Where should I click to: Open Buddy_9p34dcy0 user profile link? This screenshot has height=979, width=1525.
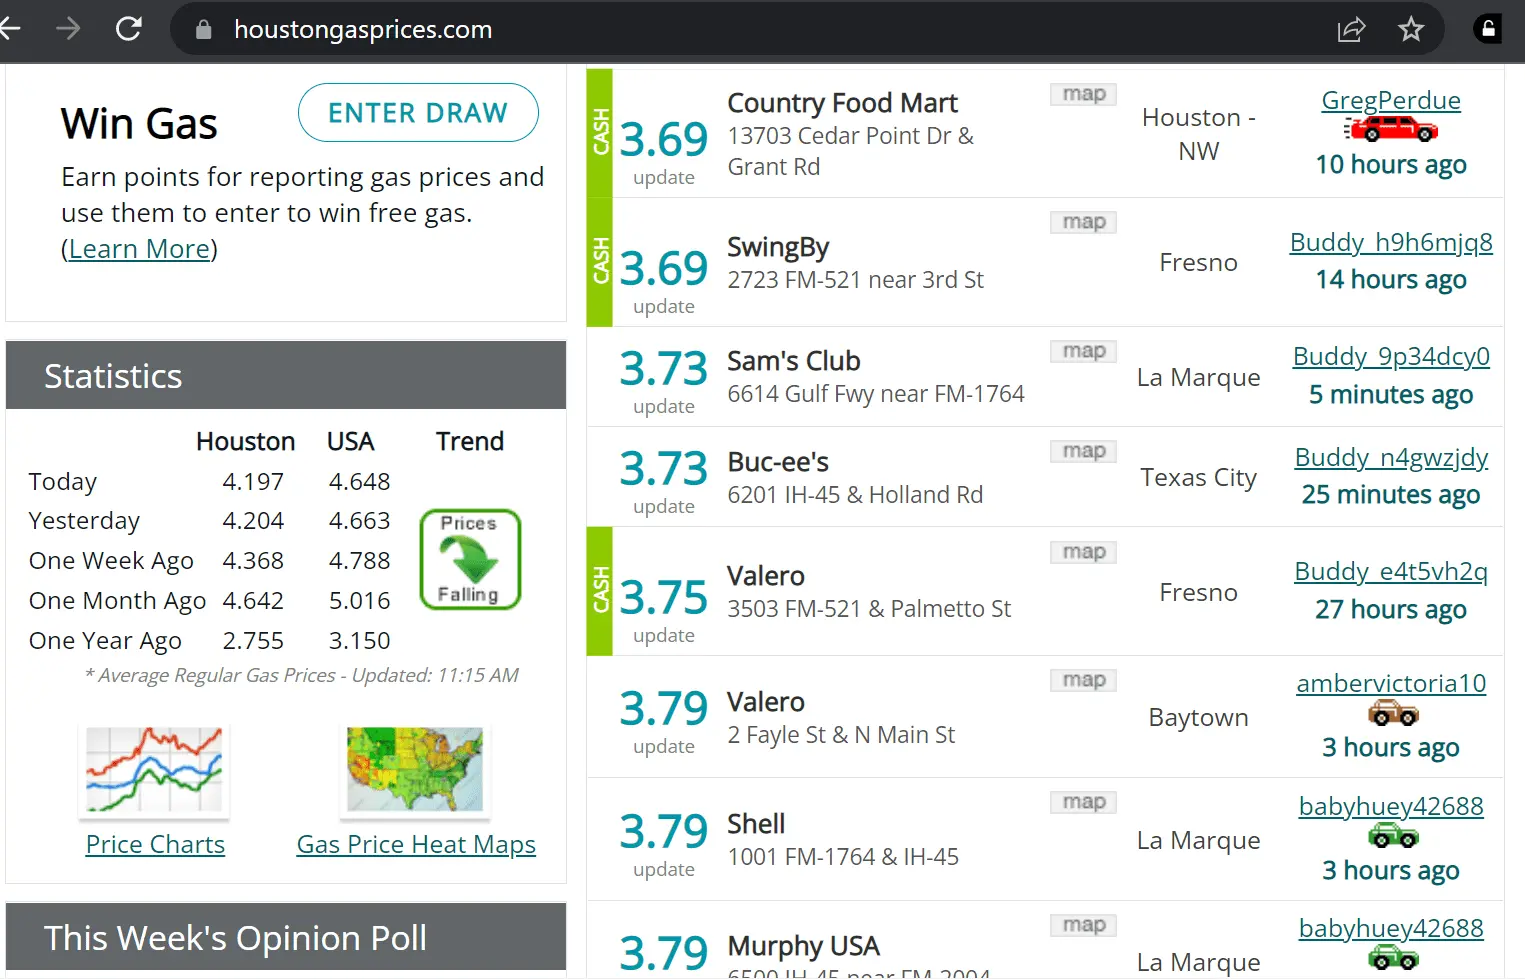(x=1391, y=357)
